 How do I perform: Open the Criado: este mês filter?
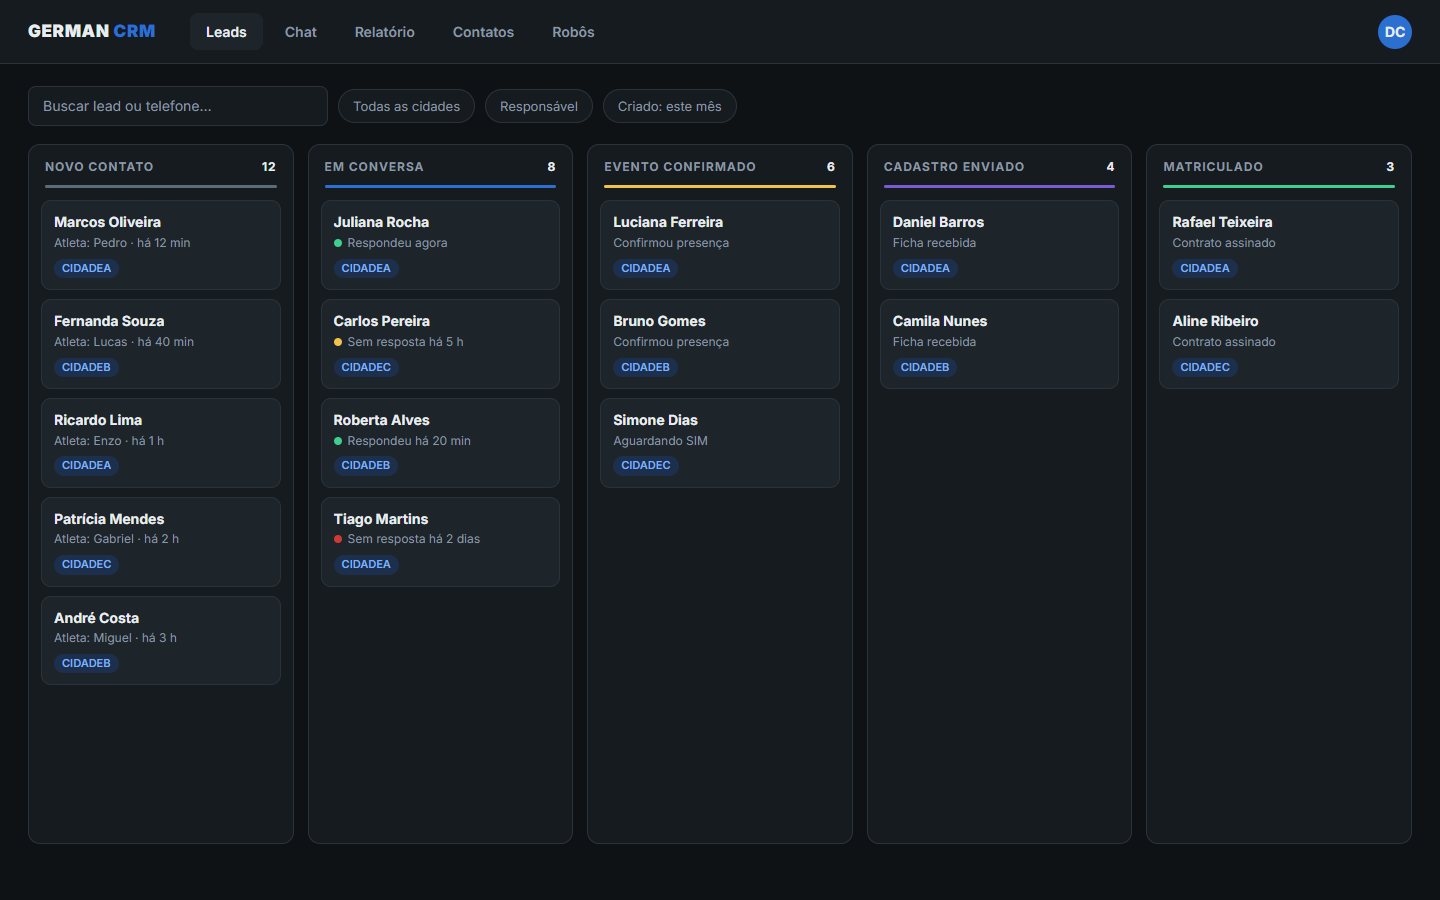669,106
